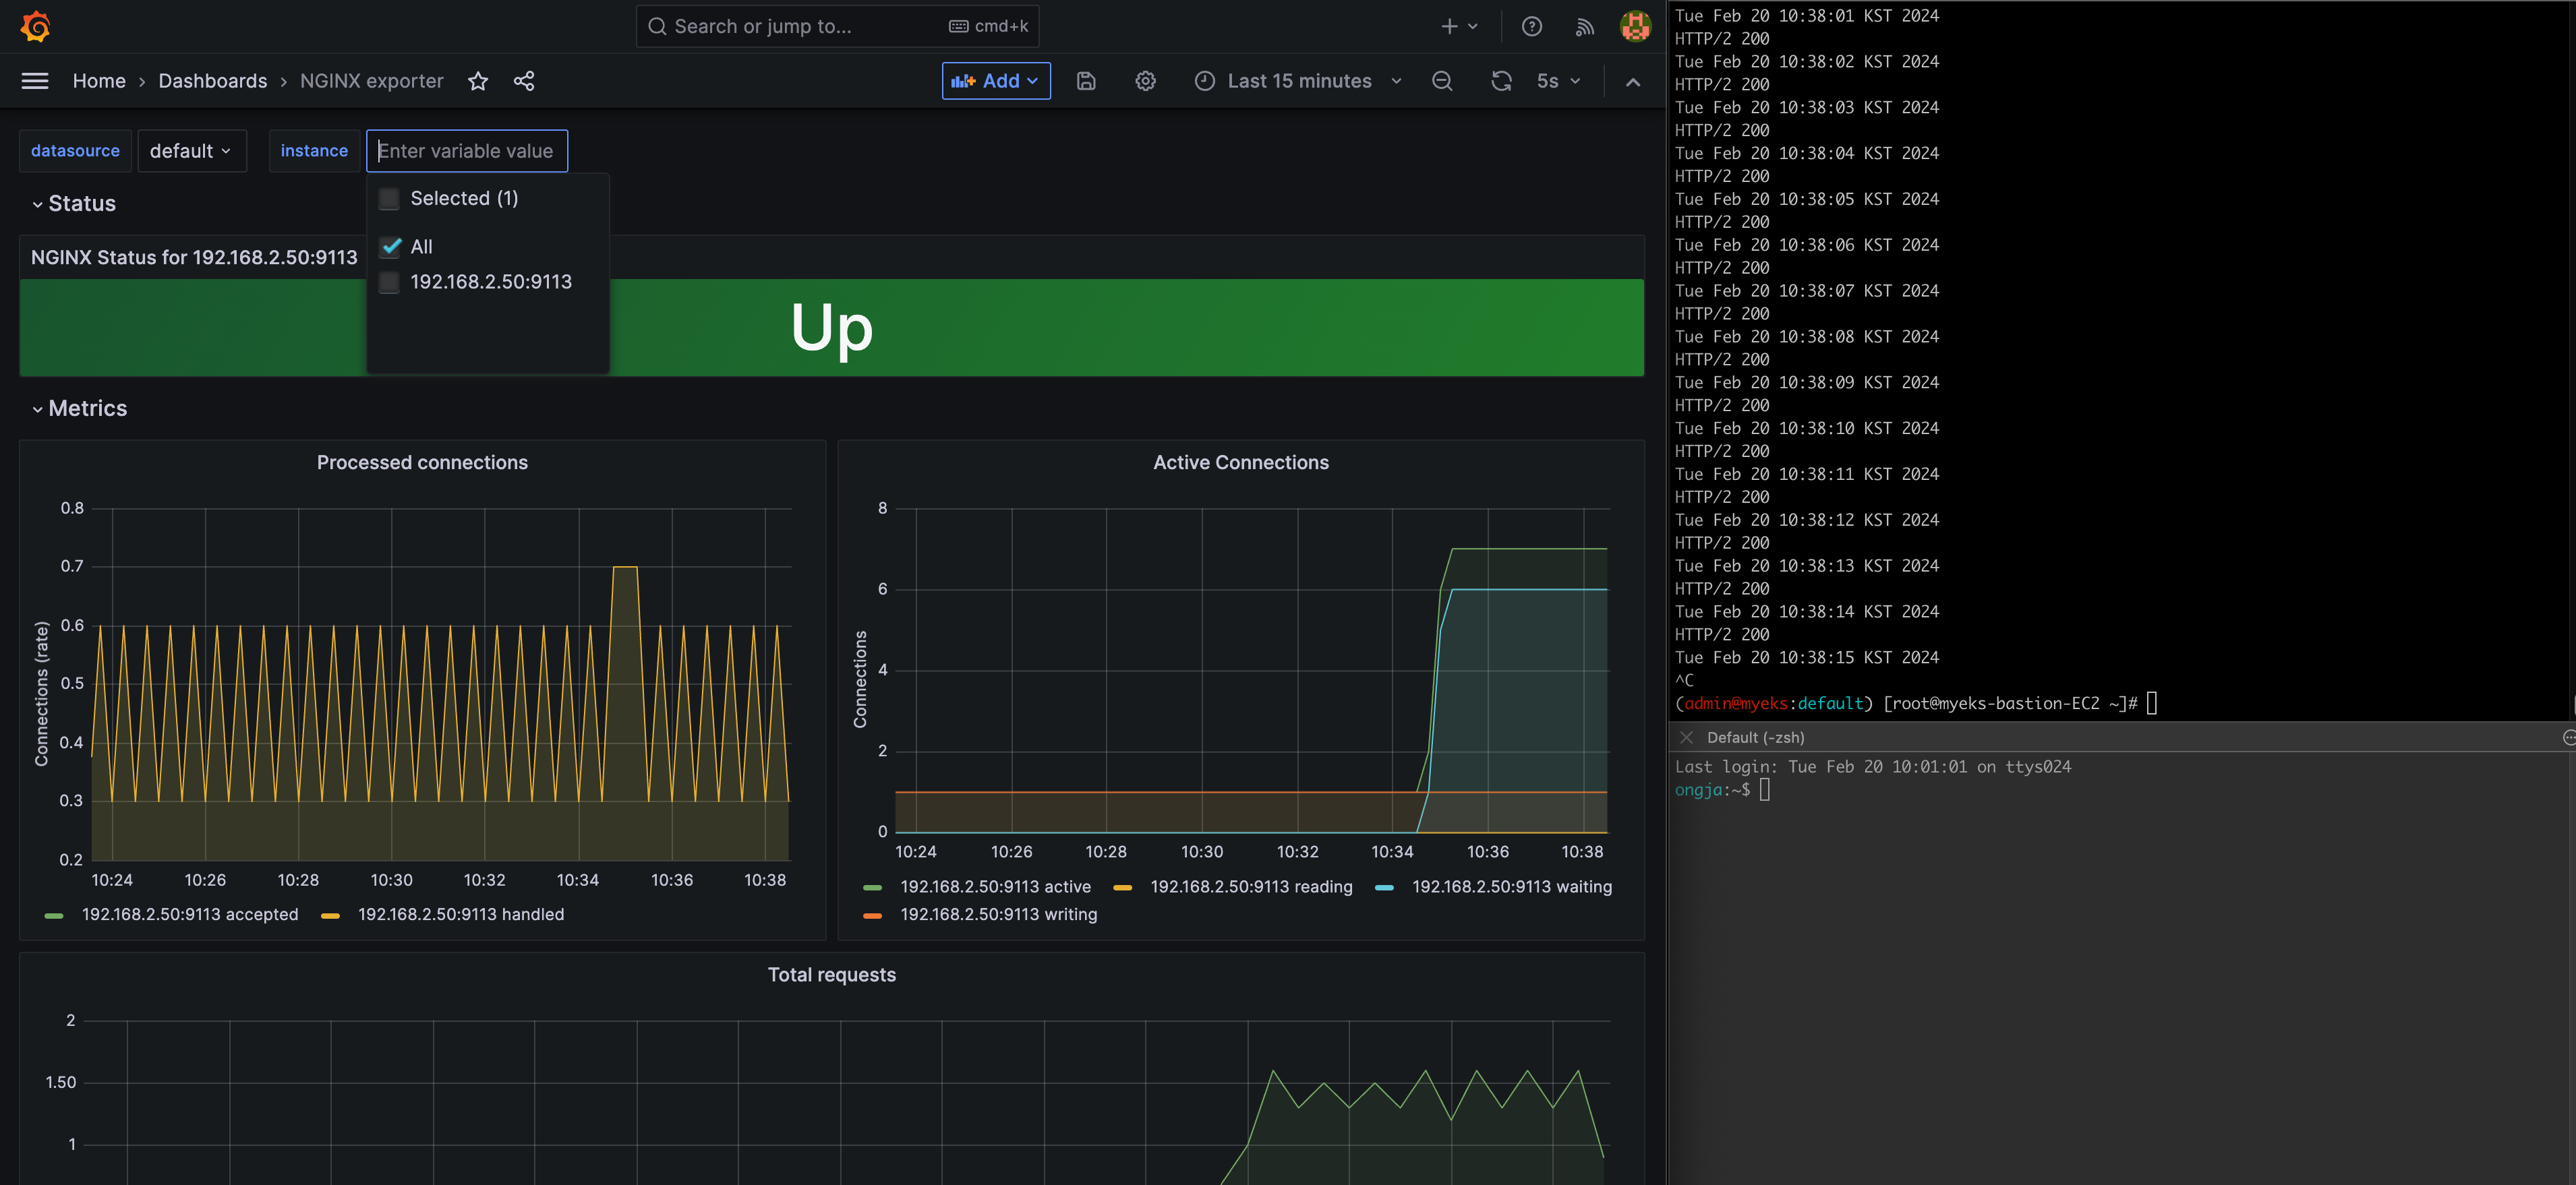Toggle the Selected (1) checkbox
Viewport: 2576px width, 1185px height.
point(390,199)
